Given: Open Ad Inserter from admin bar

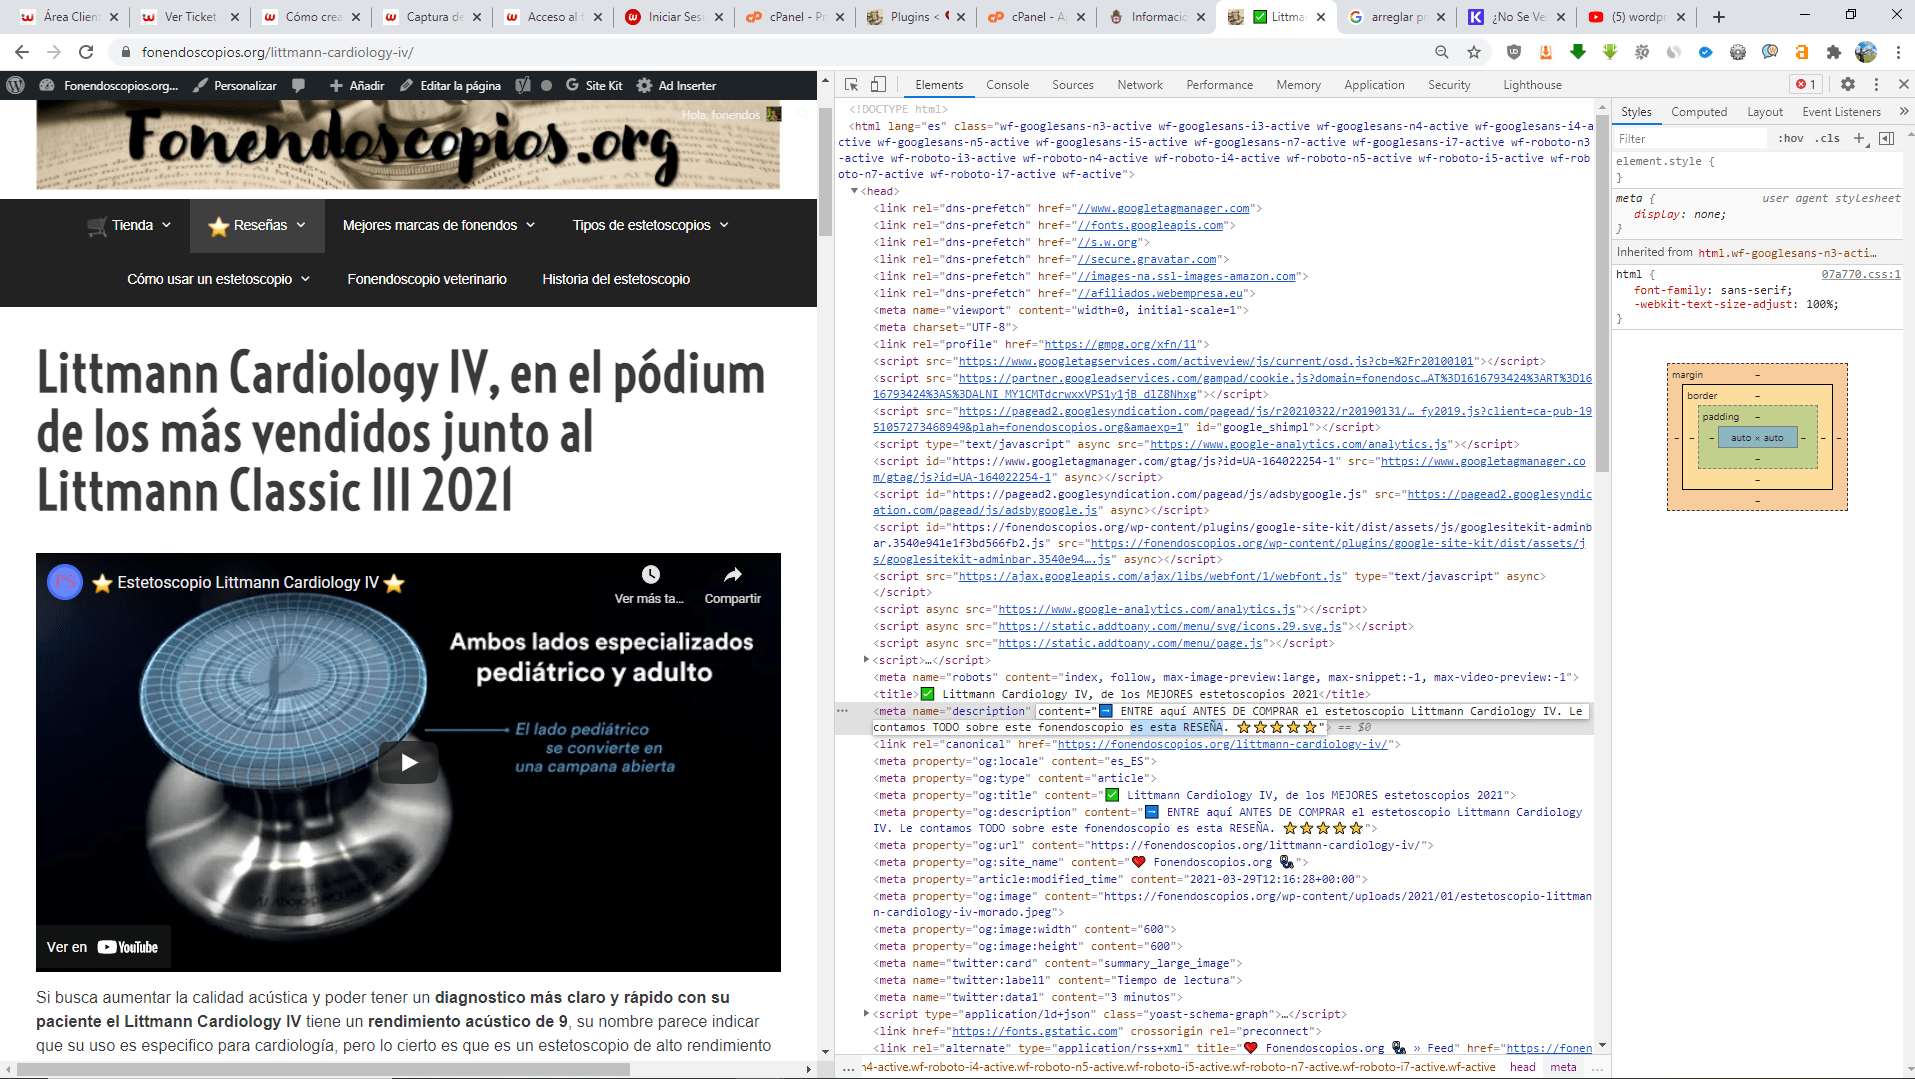Looking at the screenshot, I should click(677, 85).
